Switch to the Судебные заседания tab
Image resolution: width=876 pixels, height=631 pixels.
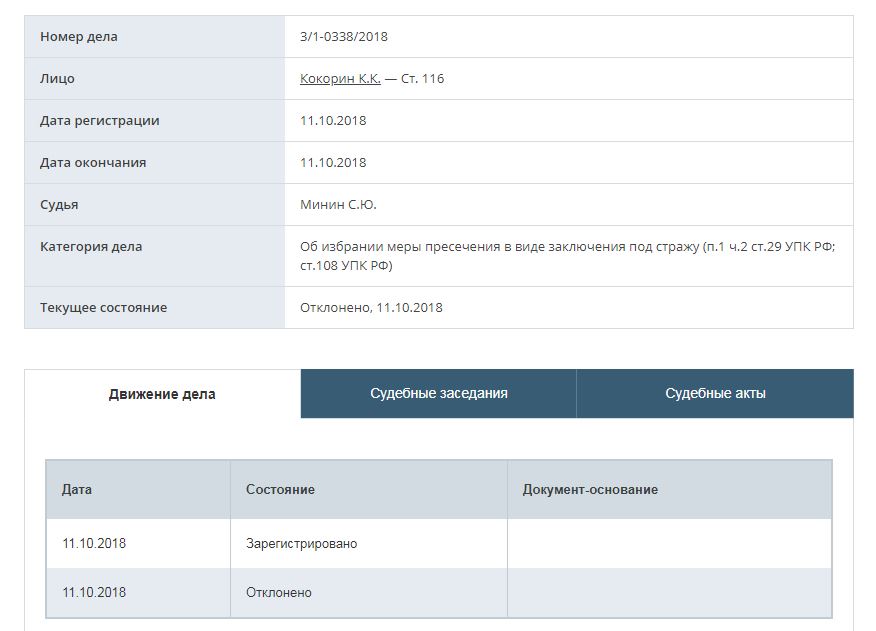tap(438, 394)
